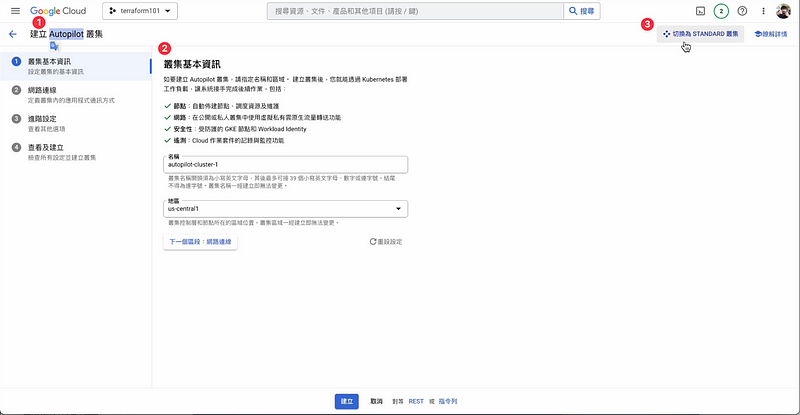Click the cluster name field autopilot-cluster-1
Image resolution: width=800 pixels, height=415 pixels.
pos(285,164)
